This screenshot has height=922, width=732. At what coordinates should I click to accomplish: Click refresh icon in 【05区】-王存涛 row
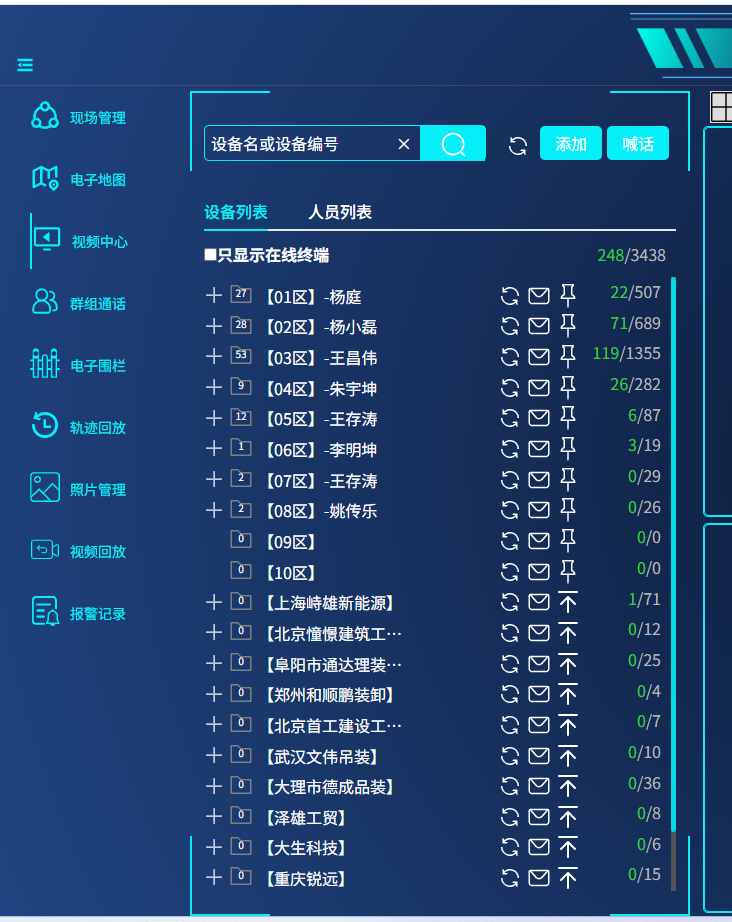point(510,418)
